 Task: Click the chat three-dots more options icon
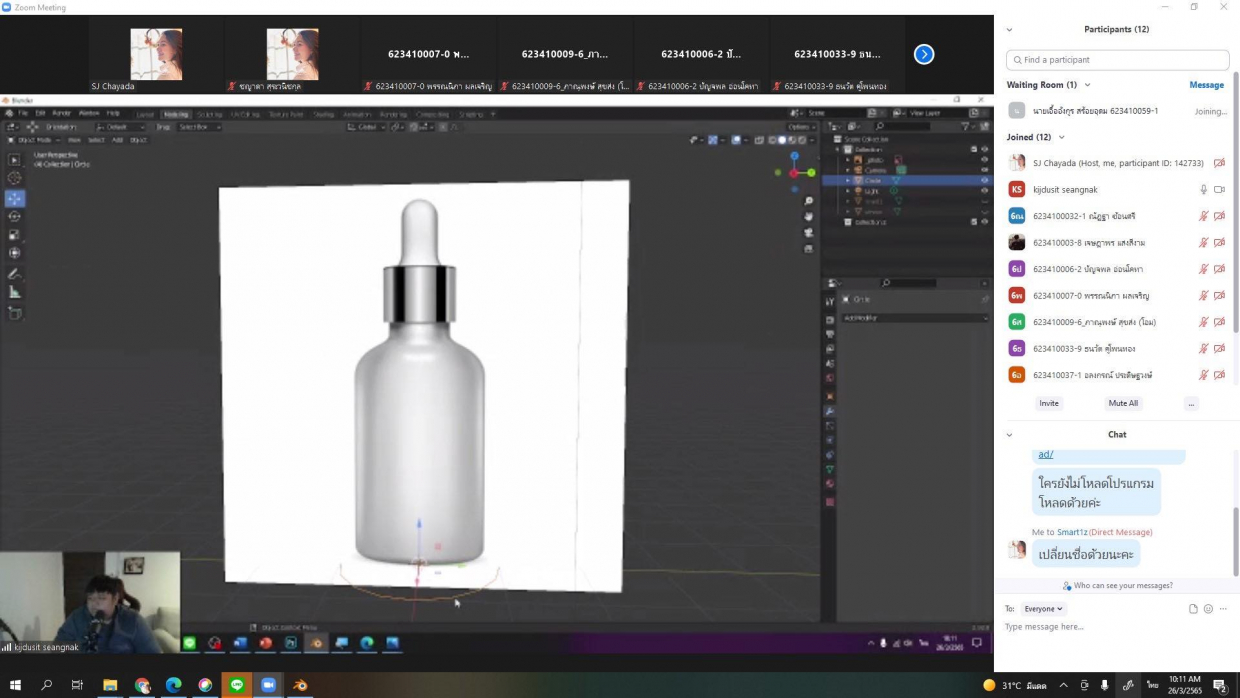coord(1223,609)
